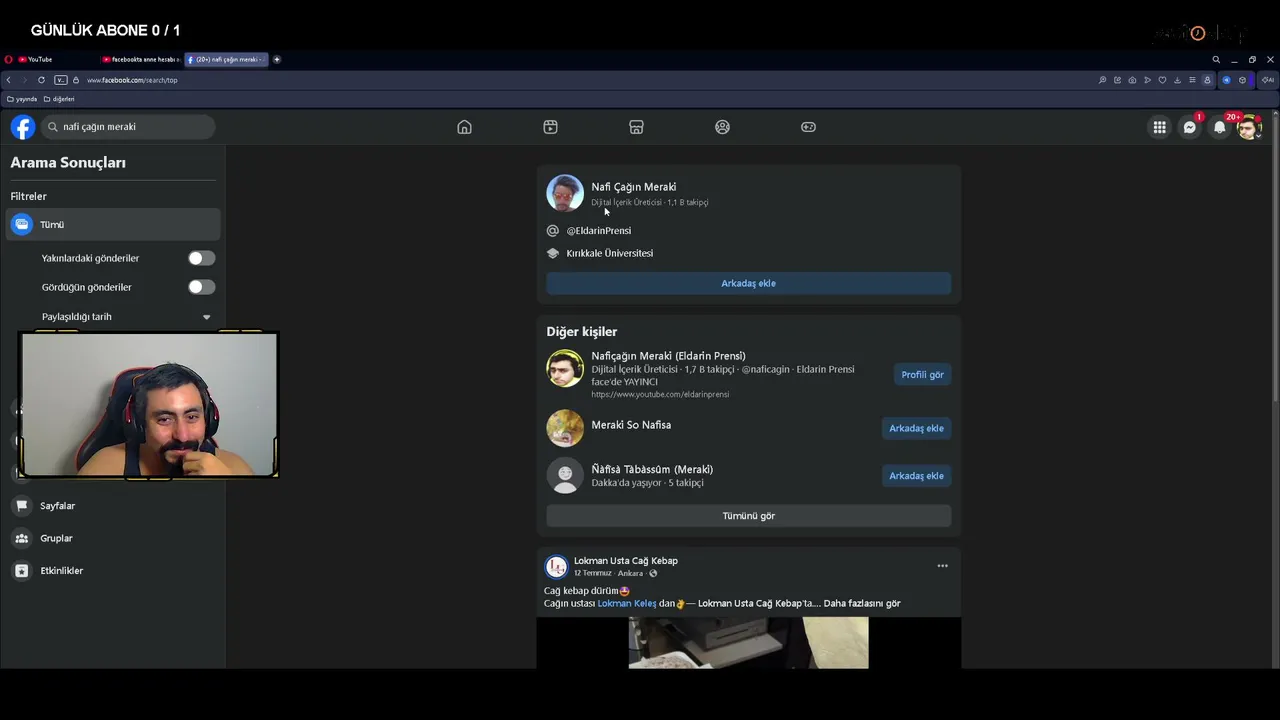Image resolution: width=1280 pixels, height=720 pixels.
Task: Open the Opera menu logo
Action: 8,59
